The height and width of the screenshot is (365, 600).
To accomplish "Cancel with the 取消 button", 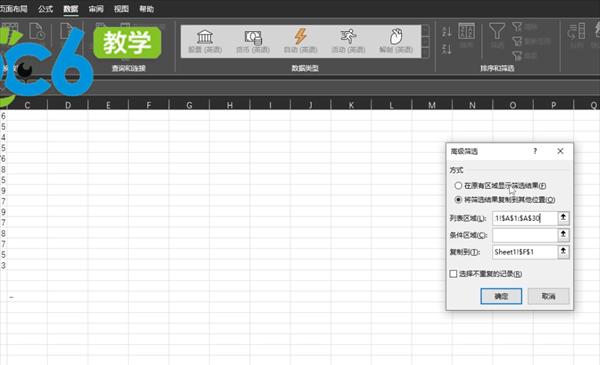I will (x=548, y=296).
